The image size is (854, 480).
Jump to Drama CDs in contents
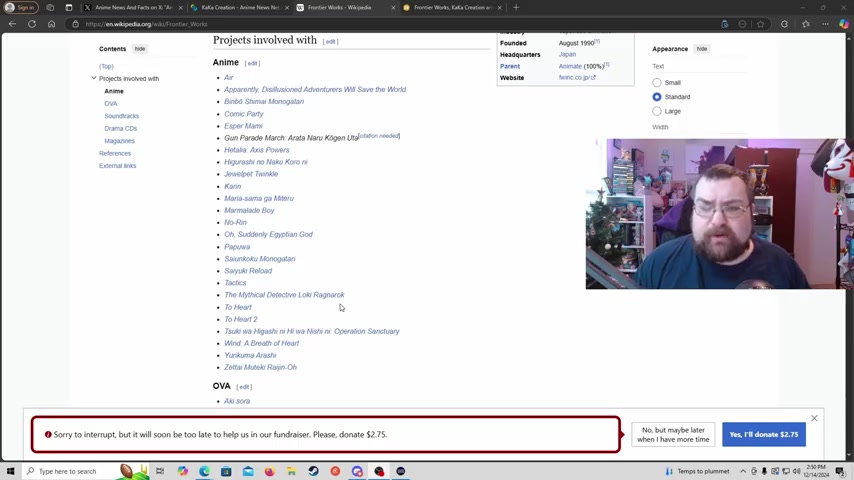[120, 129]
